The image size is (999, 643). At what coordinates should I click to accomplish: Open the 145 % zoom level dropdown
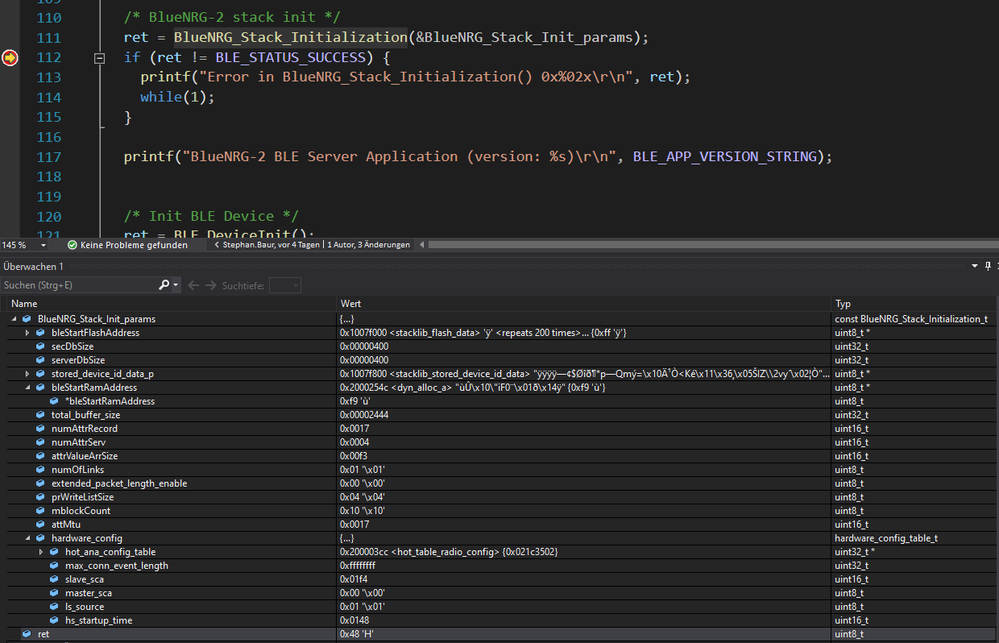[x=41, y=245]
